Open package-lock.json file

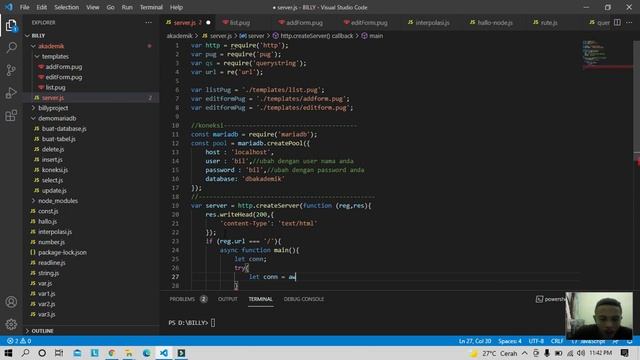tap(62, 252)
